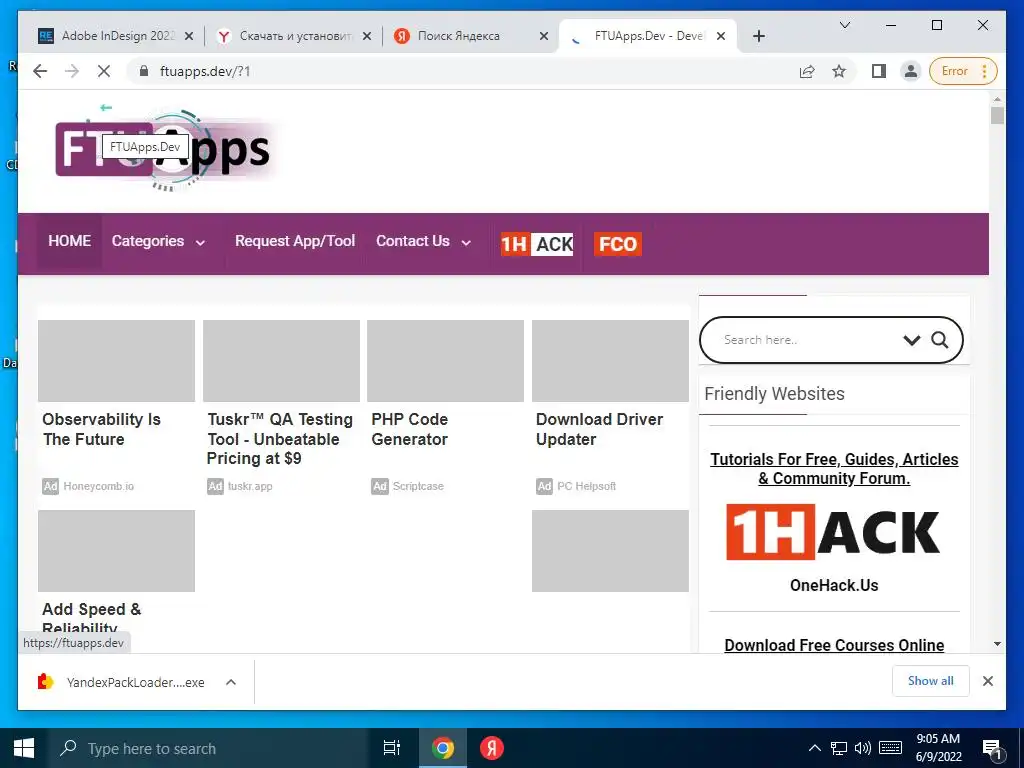Screen dimensions: 1024x768
Task: Launch Yandex Browser from the taskbar
Action: tap(492, 748)
